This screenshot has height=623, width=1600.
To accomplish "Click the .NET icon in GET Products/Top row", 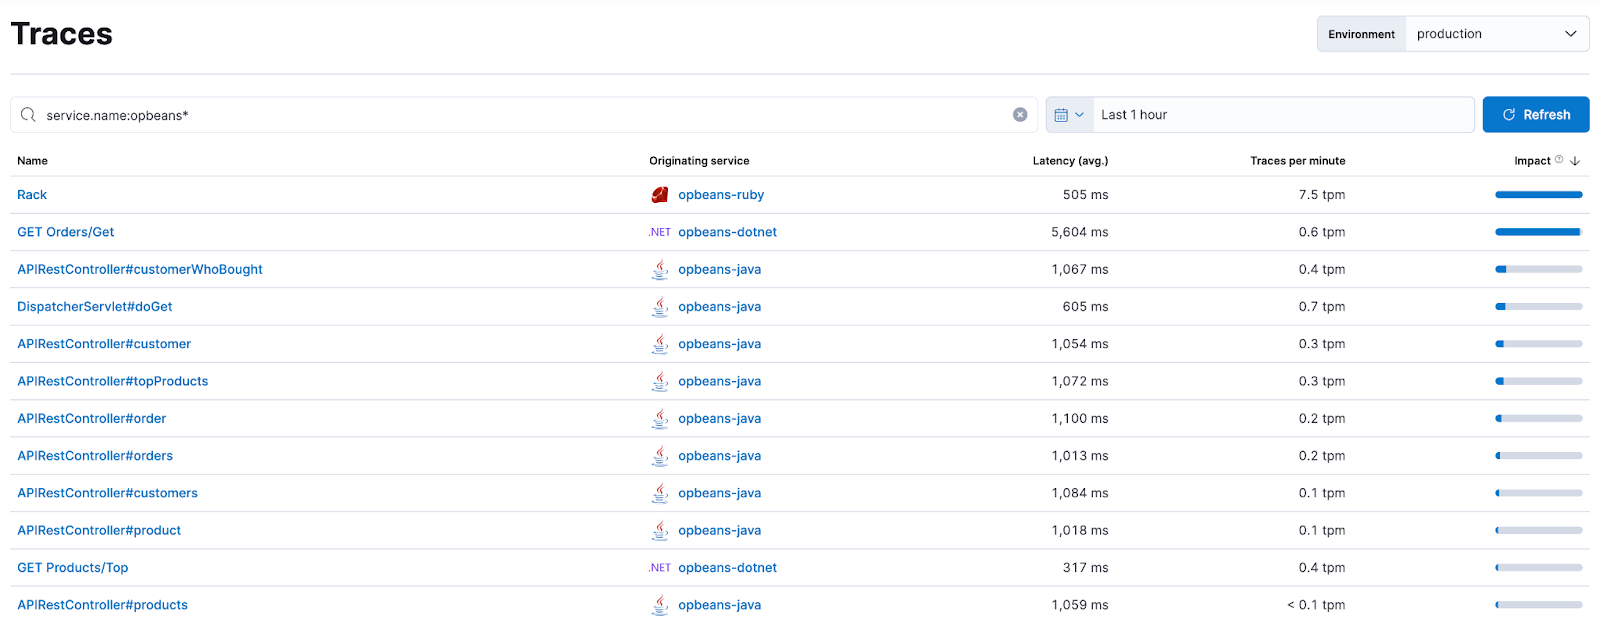I will tap(660, 568).
